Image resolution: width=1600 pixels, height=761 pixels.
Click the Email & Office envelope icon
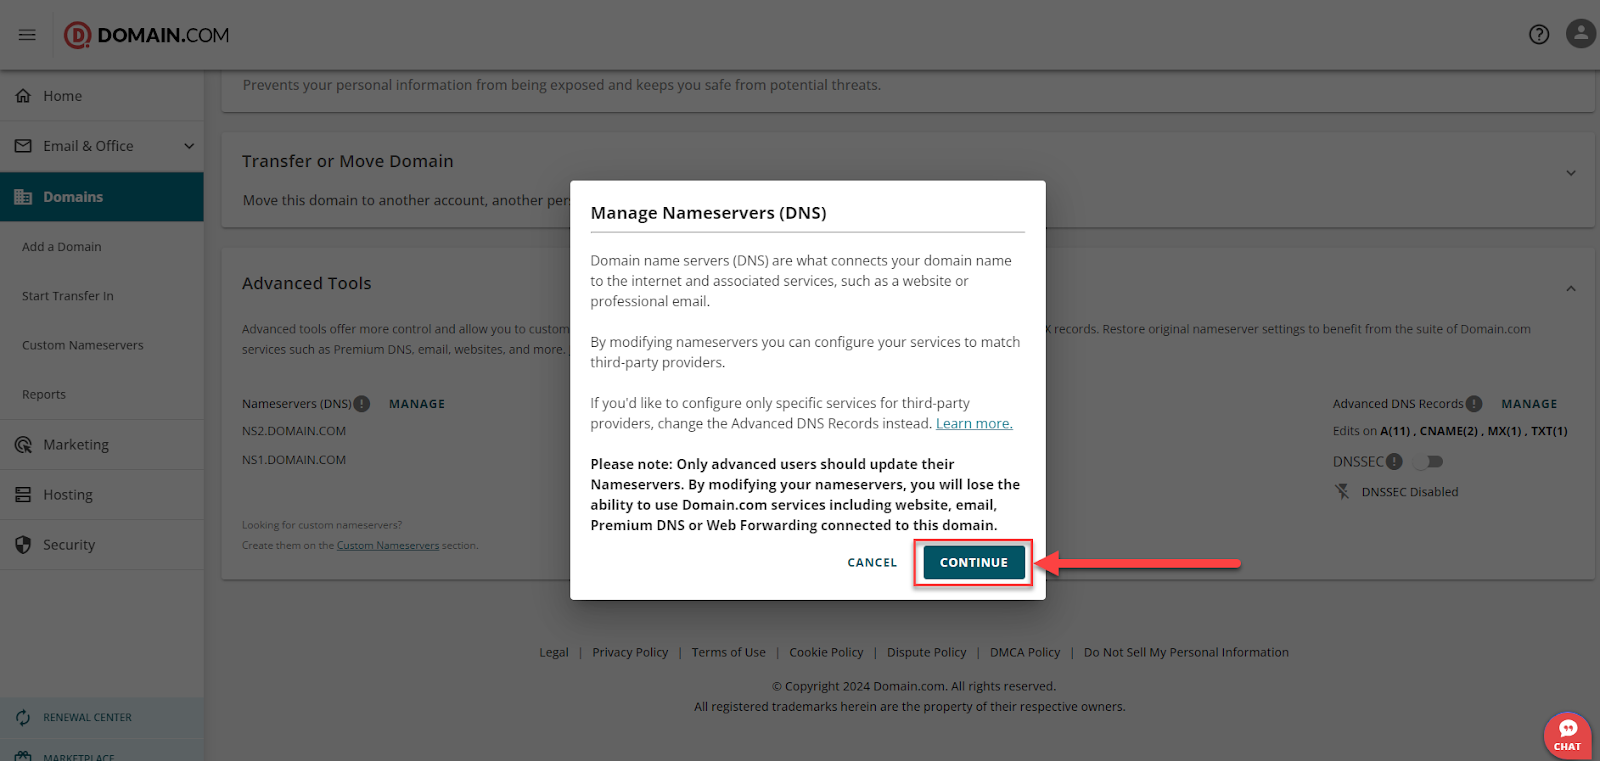point(23,146)
